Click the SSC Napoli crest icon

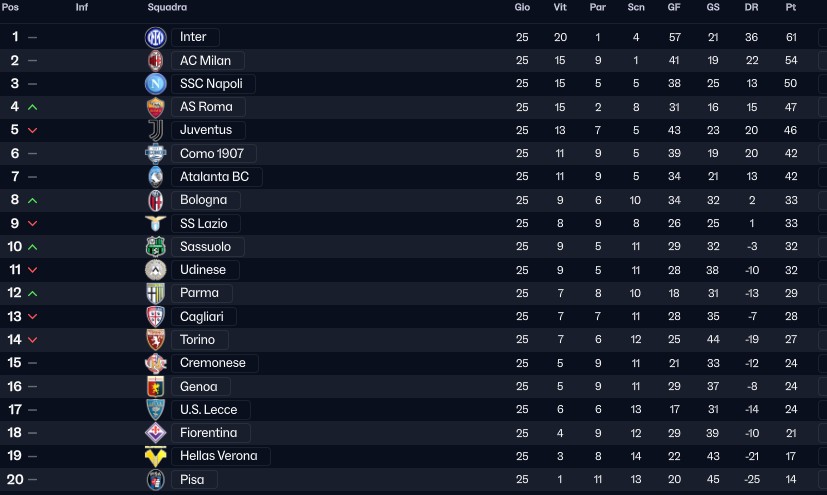(x=155, y=84)
